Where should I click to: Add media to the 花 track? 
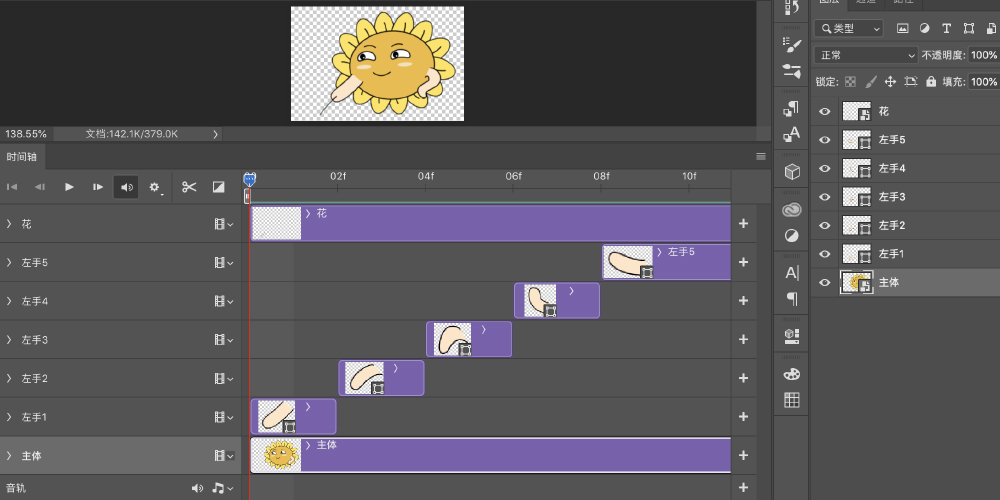pyautogui.click(x=743, y=224)
